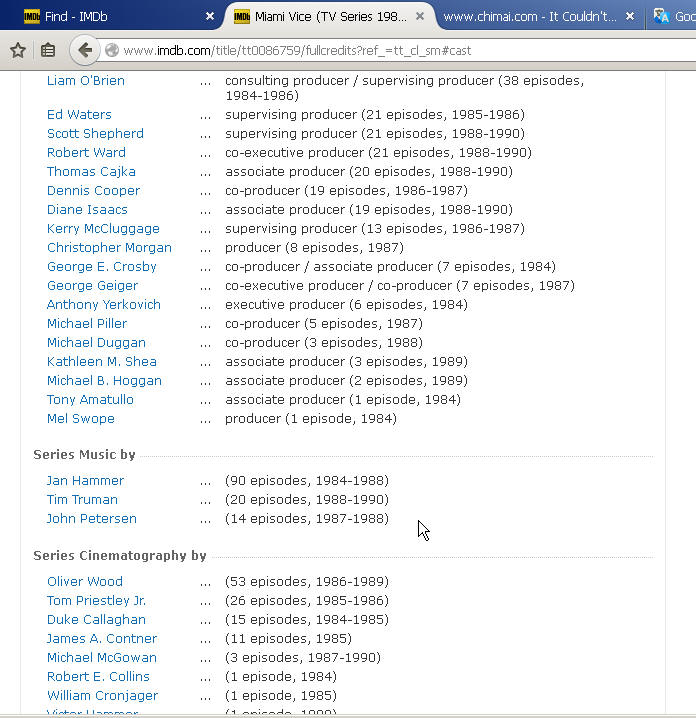Open the George E. Crosby link

point(102,267)
